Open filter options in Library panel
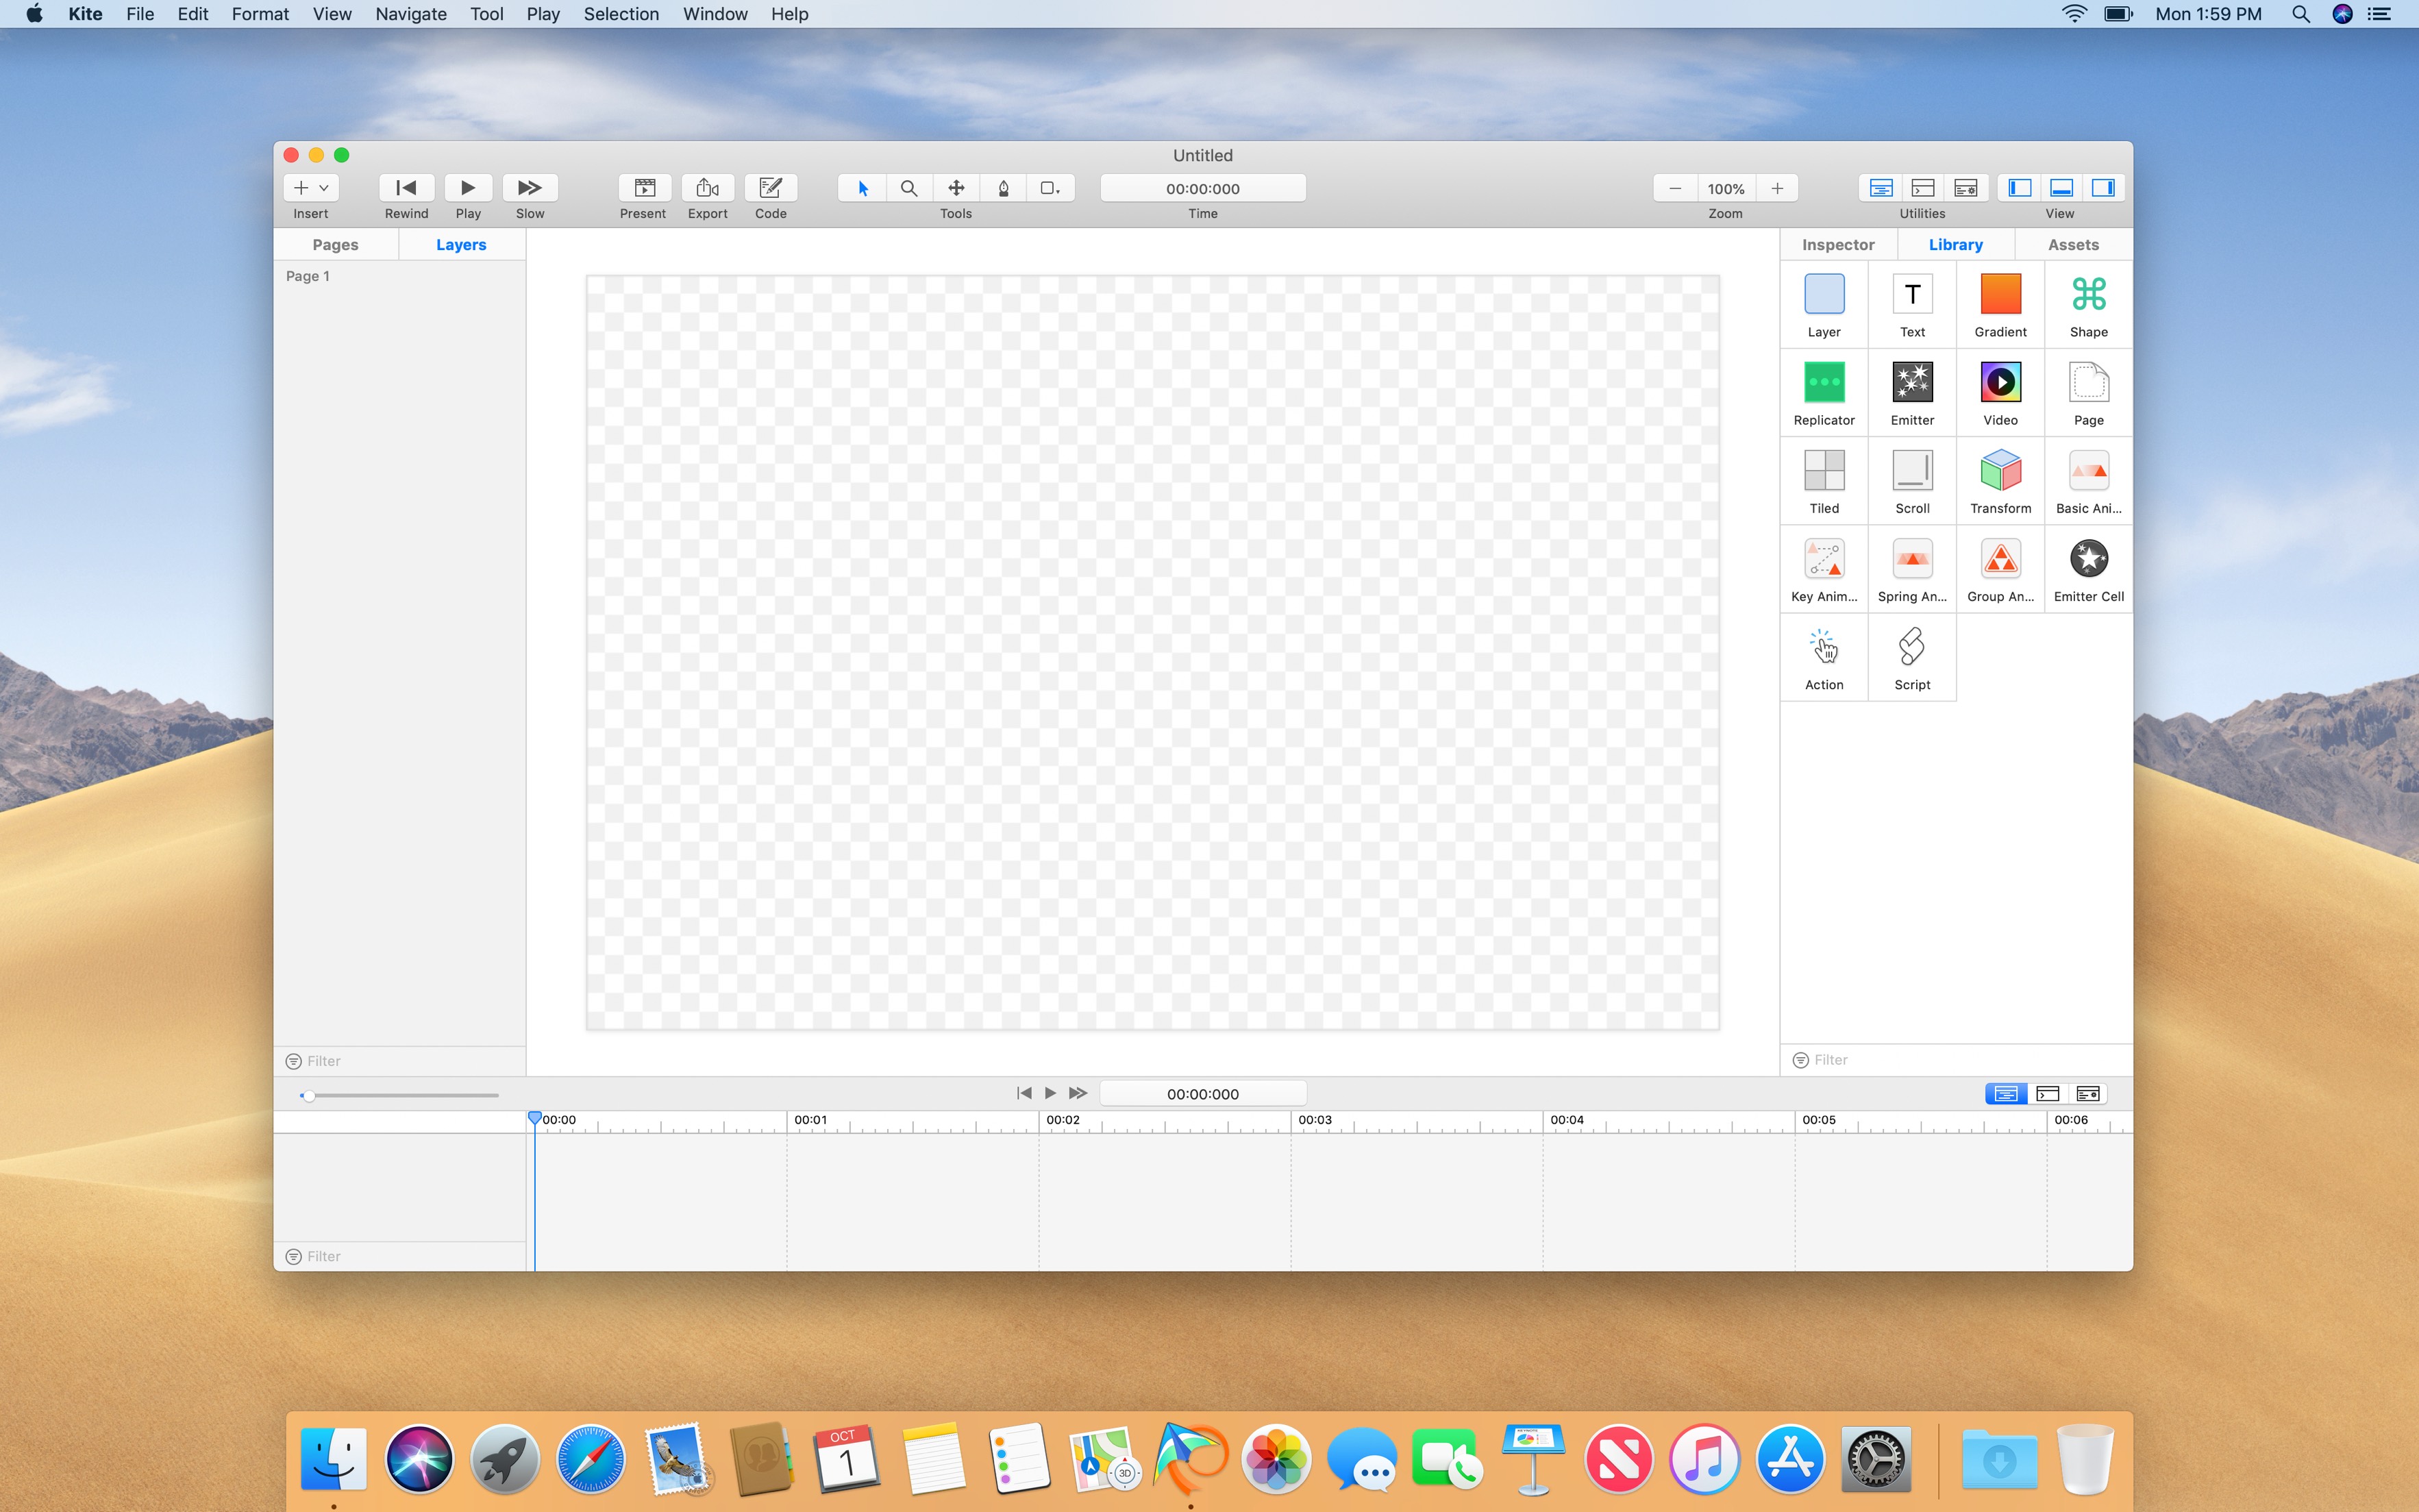2419x1512 pixels. click(1800, 1060)
